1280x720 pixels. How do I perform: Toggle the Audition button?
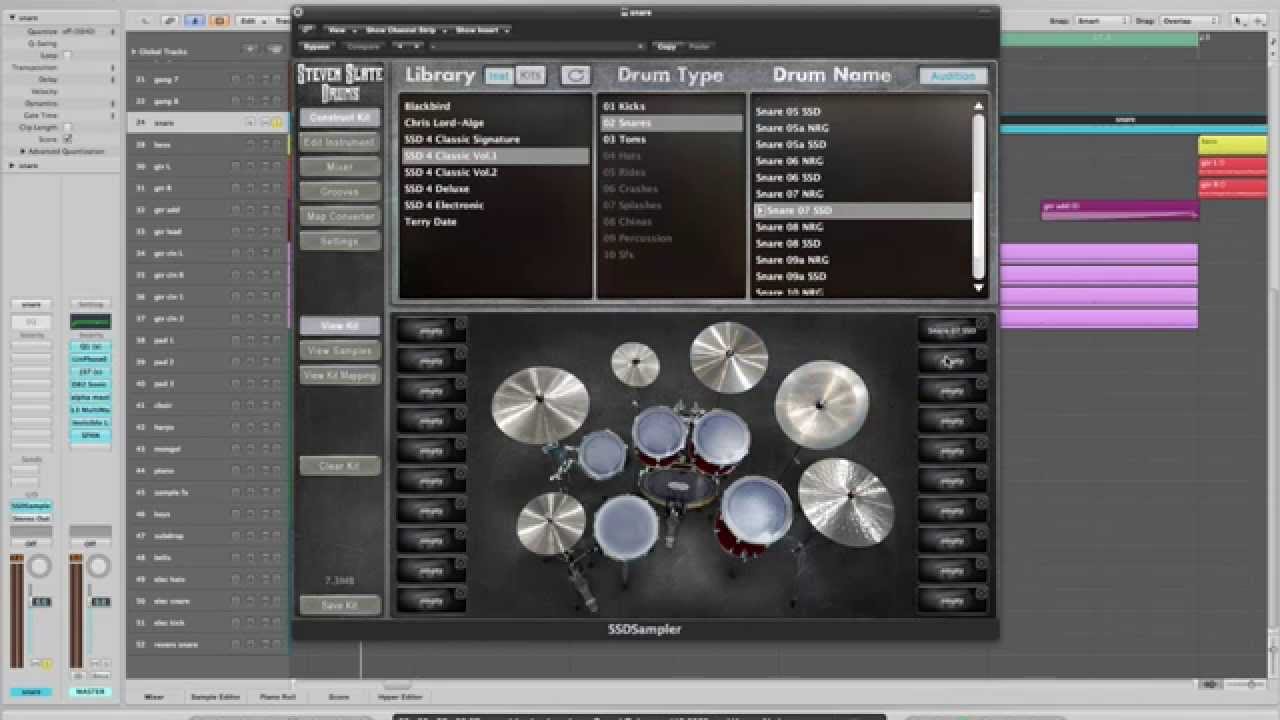pyautogui.click(x=953, y=76)
